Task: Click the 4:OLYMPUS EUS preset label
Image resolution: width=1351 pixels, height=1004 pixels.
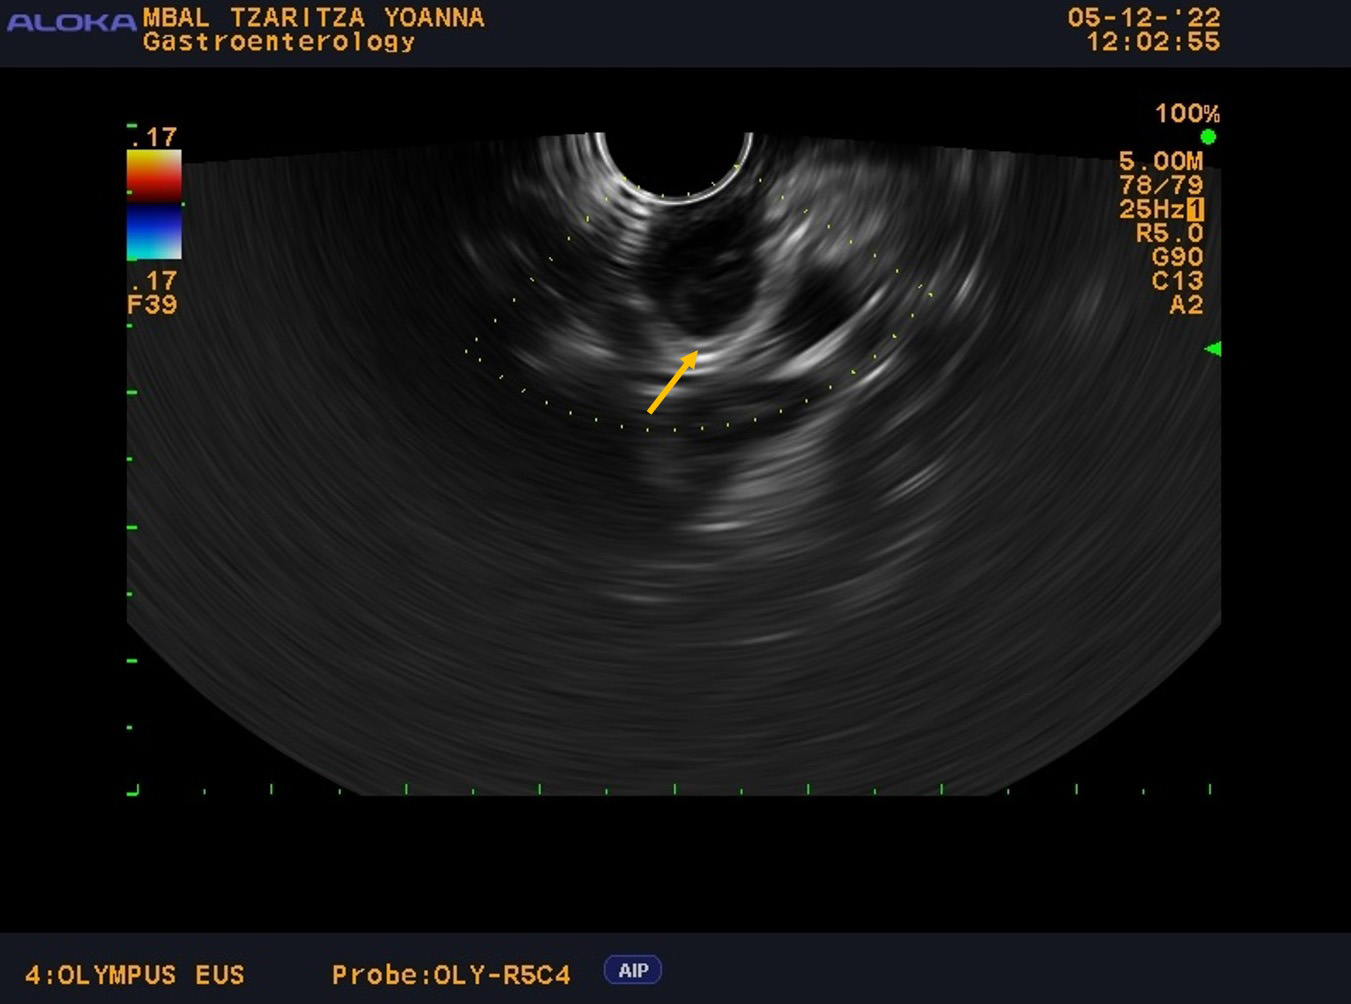Action: point(135,975)
